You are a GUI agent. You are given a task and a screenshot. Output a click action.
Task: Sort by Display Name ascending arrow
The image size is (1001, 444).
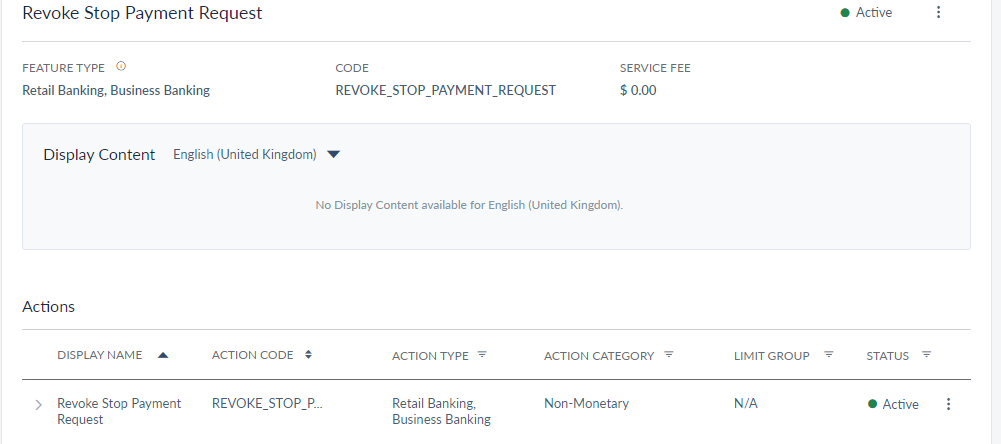[x=163, y=355]
